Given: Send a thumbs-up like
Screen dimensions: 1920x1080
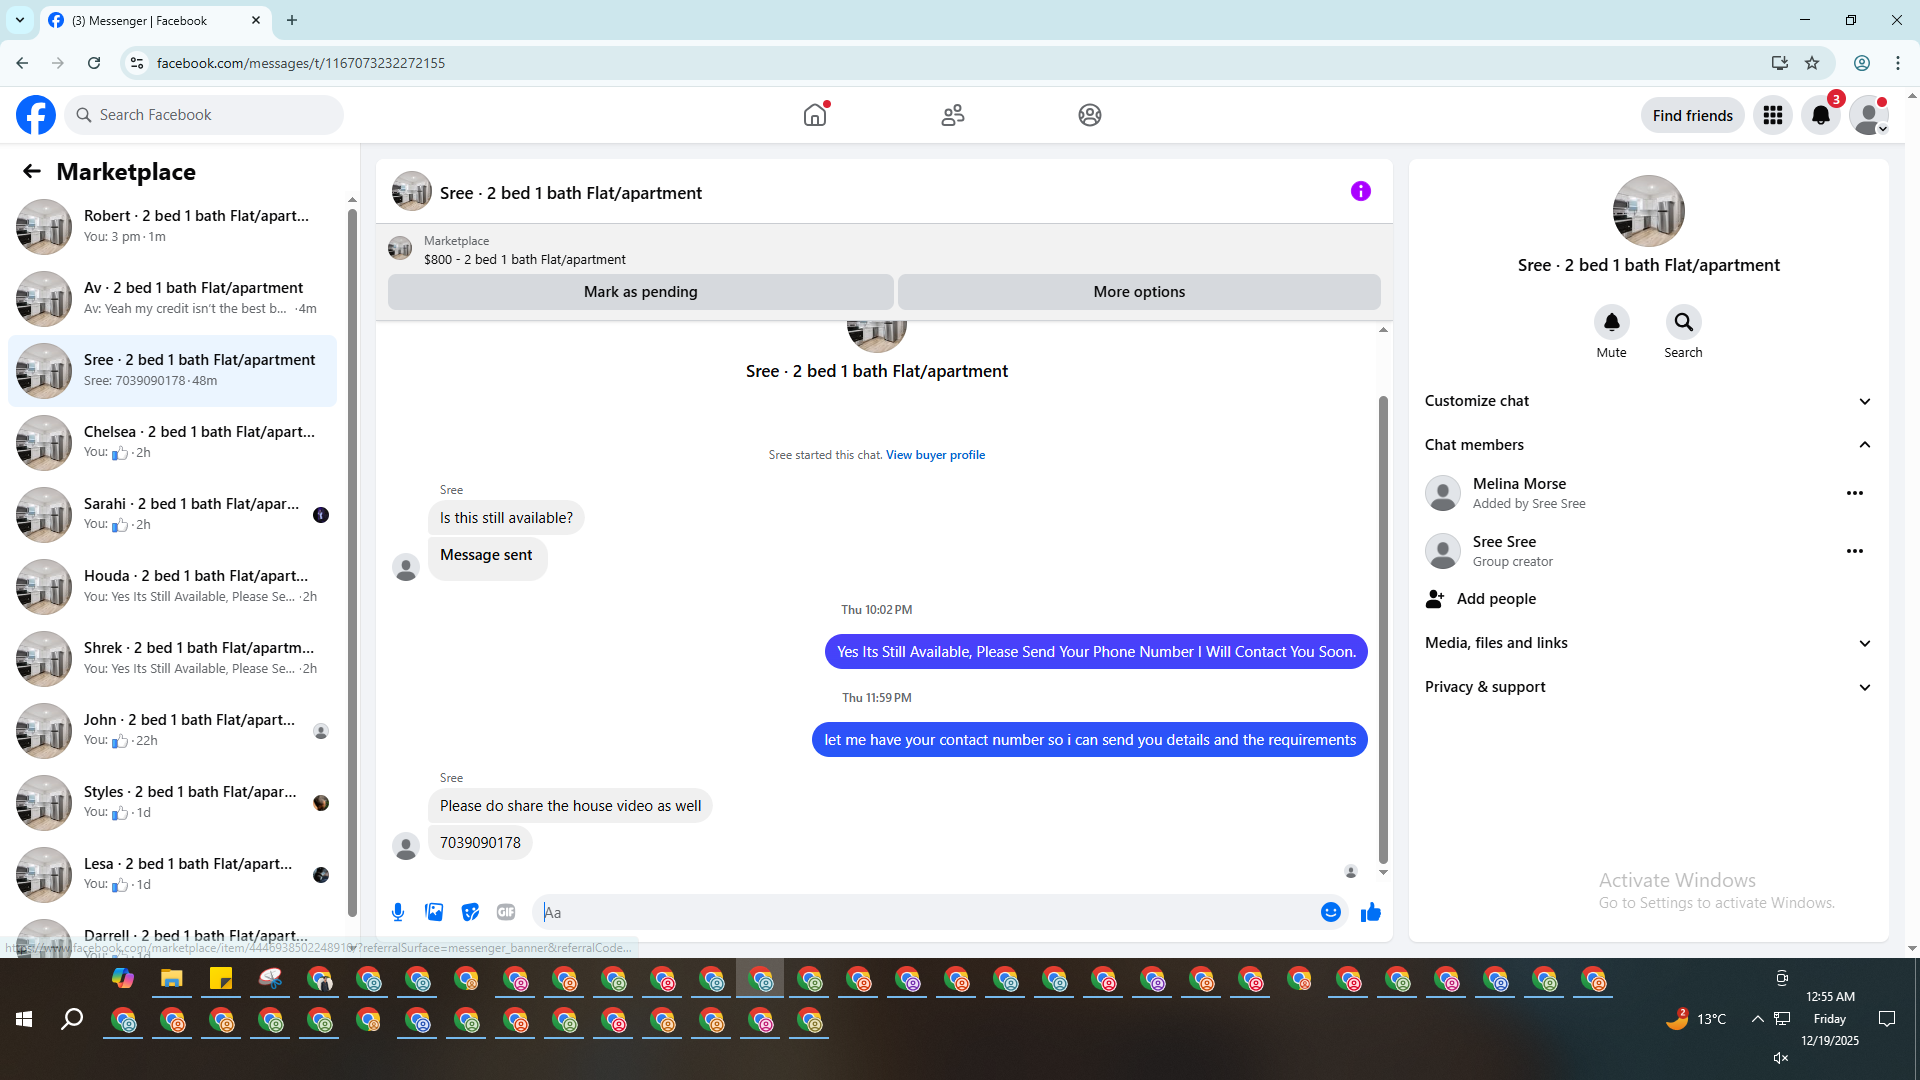Looking at the screenshot, I should point(1370,912).
